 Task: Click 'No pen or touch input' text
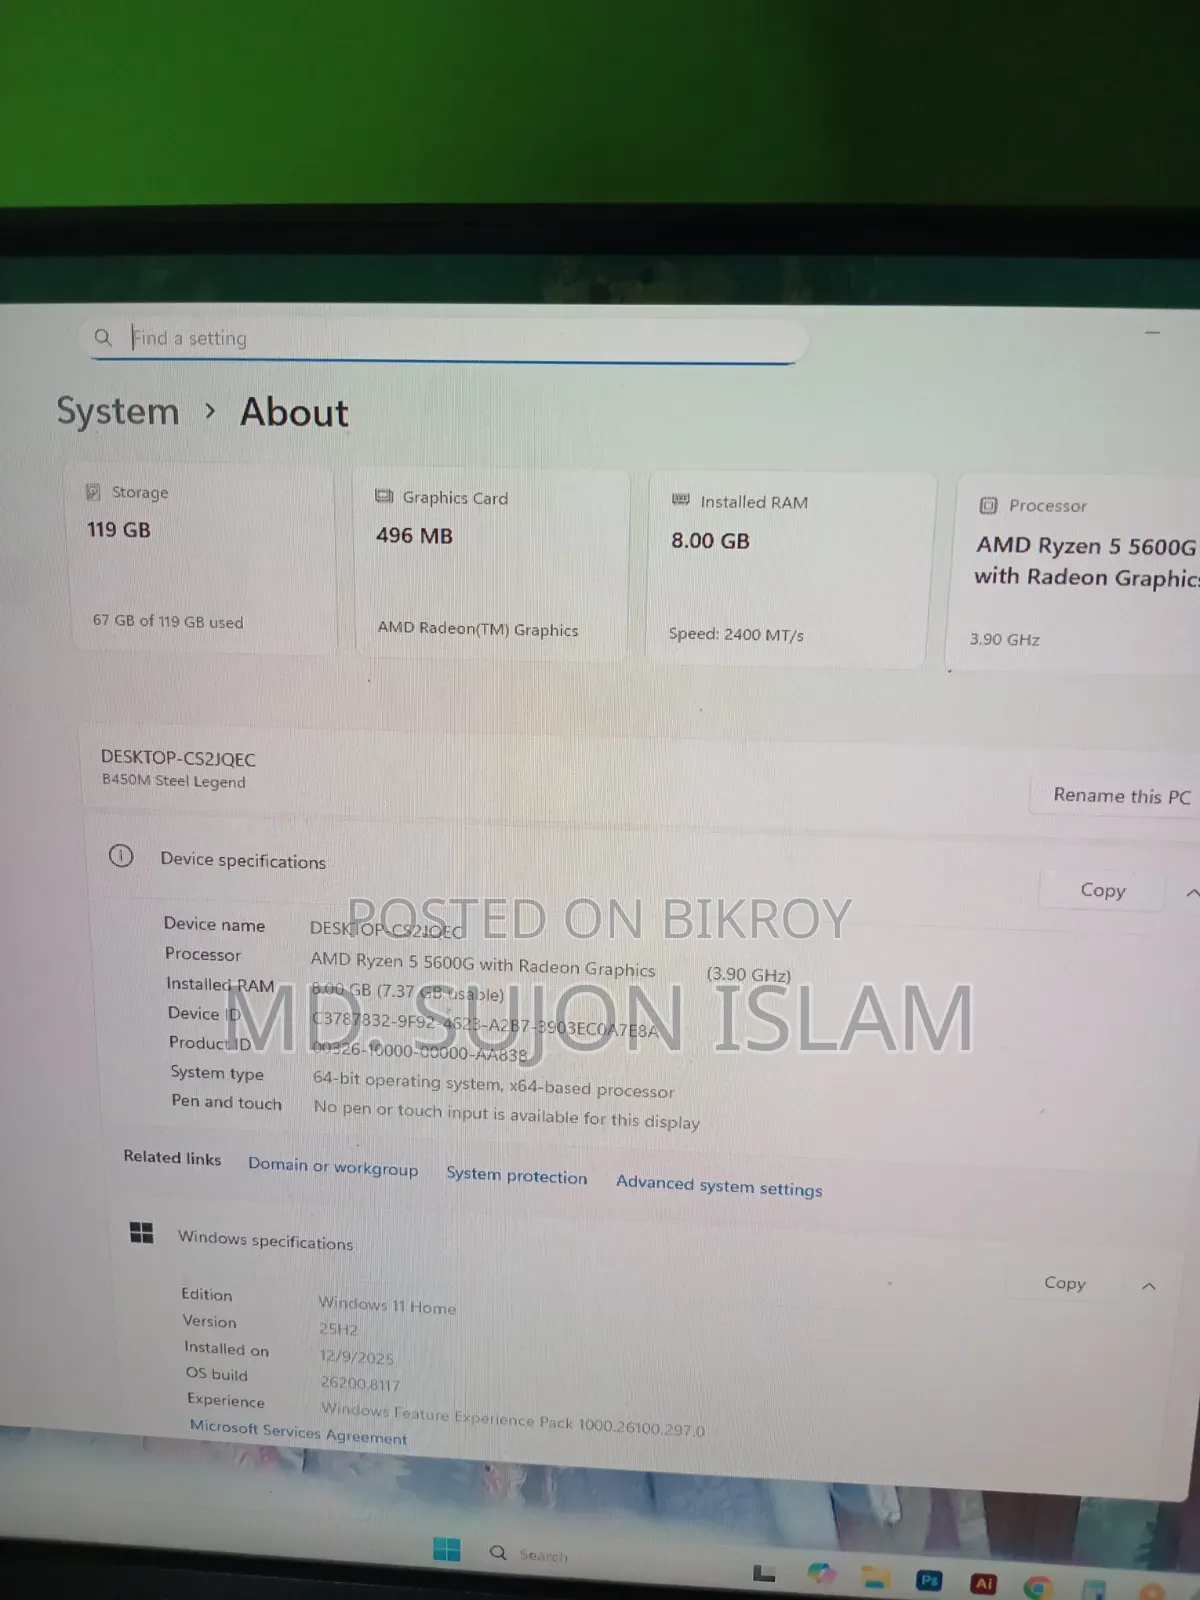[x=507, y=1114]
